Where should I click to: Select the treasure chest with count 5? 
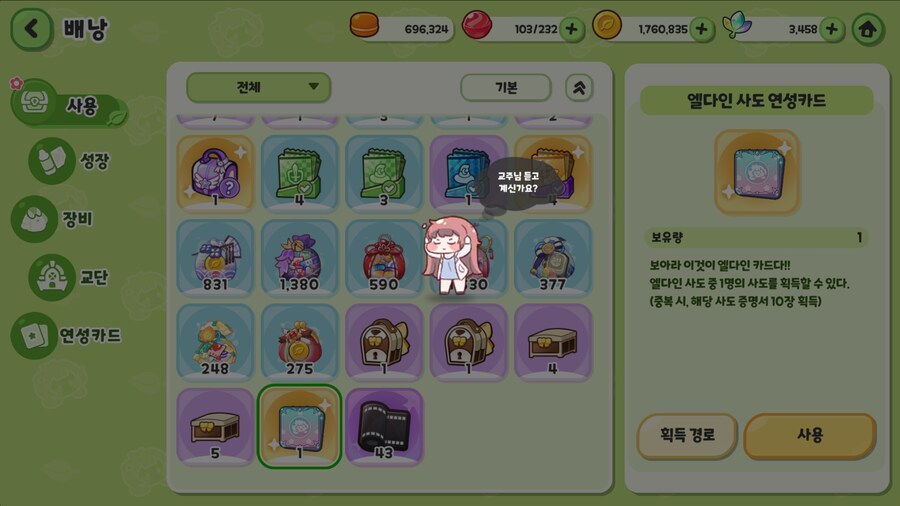click(215, 427)
